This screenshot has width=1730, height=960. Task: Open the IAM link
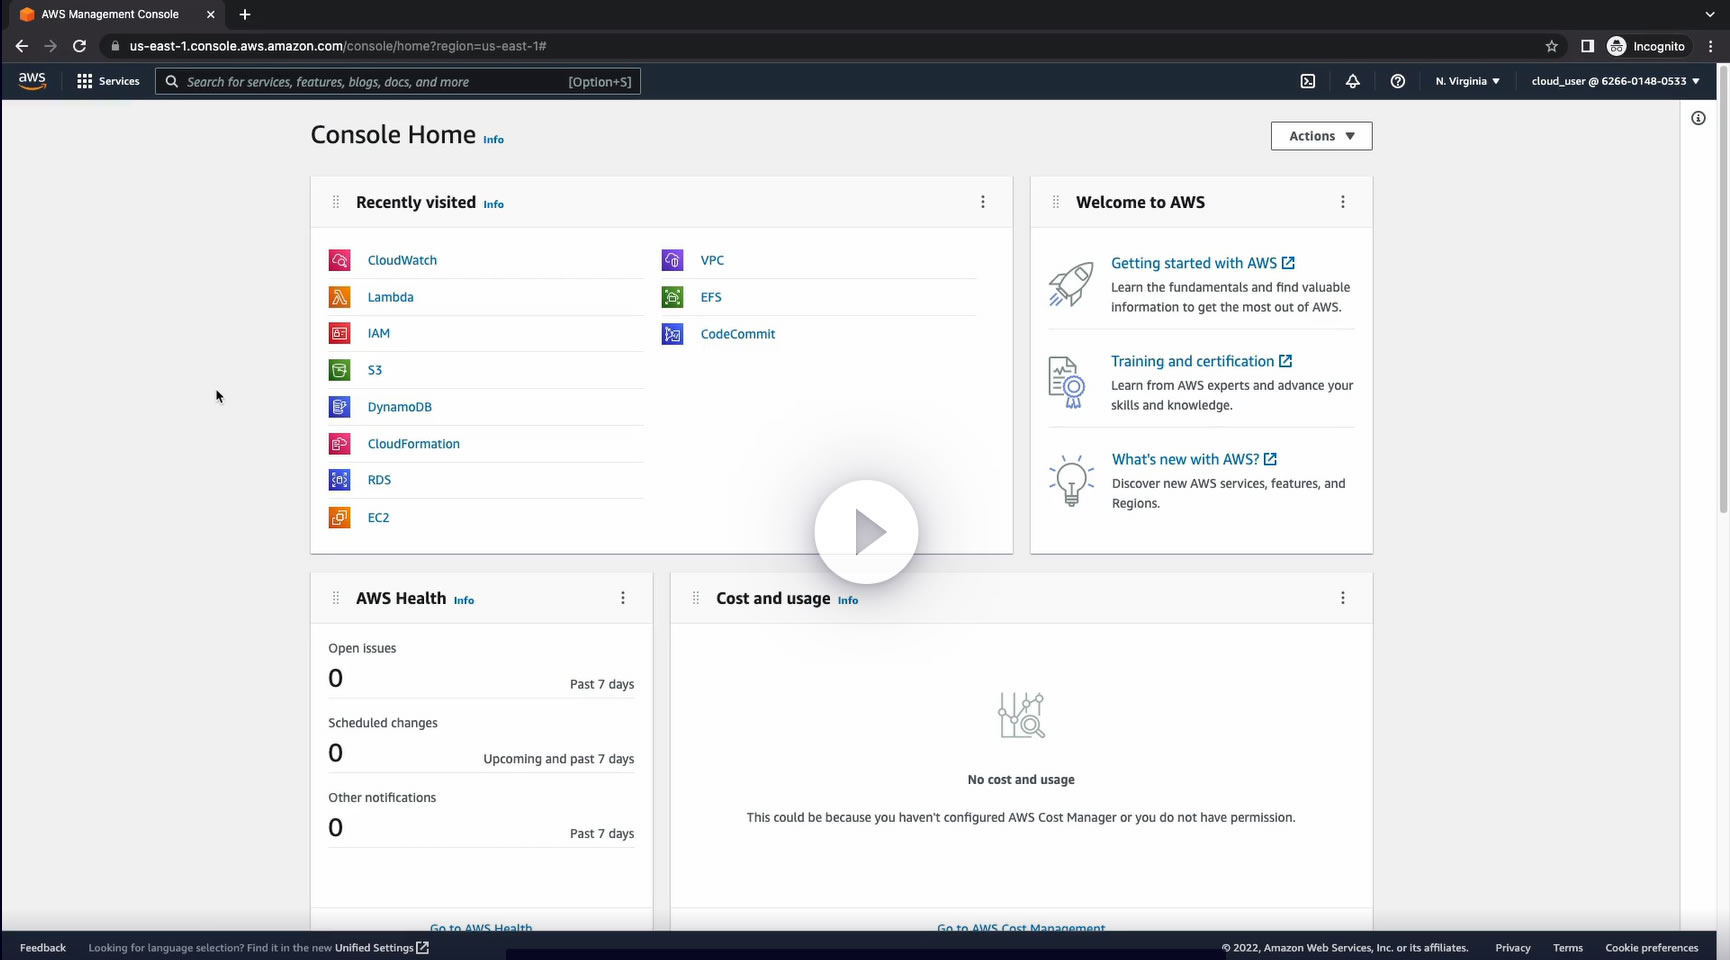[x=379, y=333]
